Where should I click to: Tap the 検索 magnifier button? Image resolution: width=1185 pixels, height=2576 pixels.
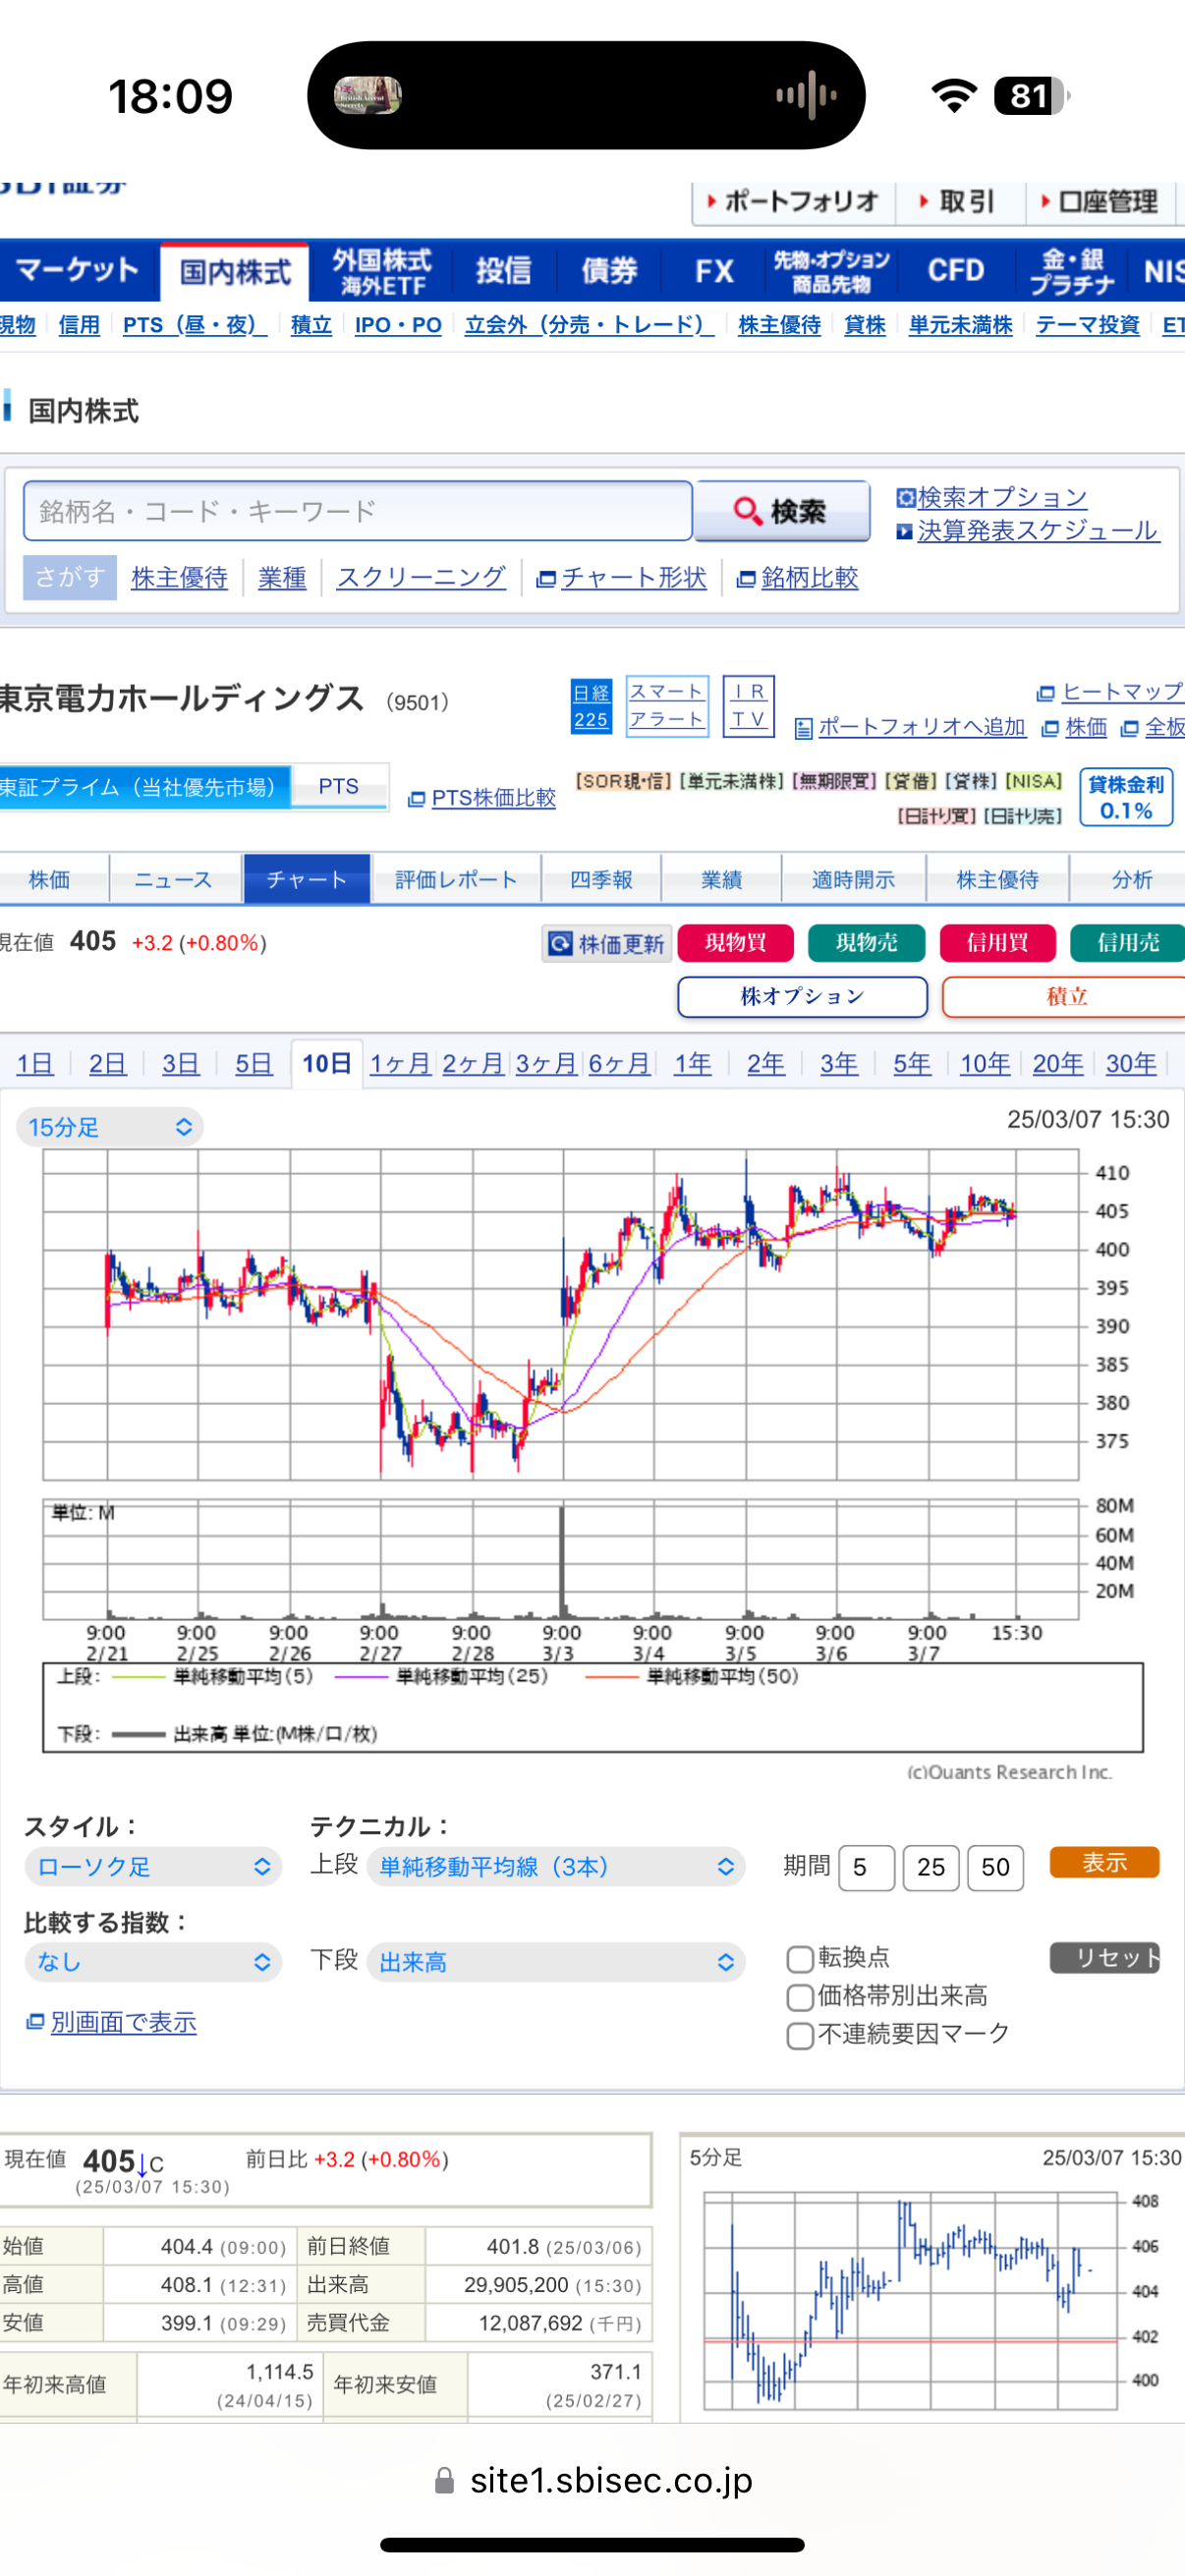coord(782,511)
